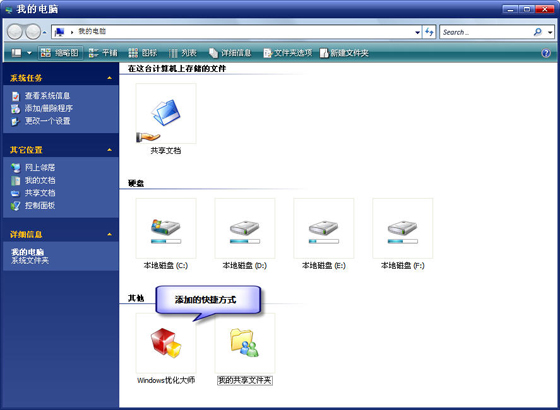560x410 pixels.
Task: Click the 本地磁盘 (E:) label text
Action: pos(324,266)
